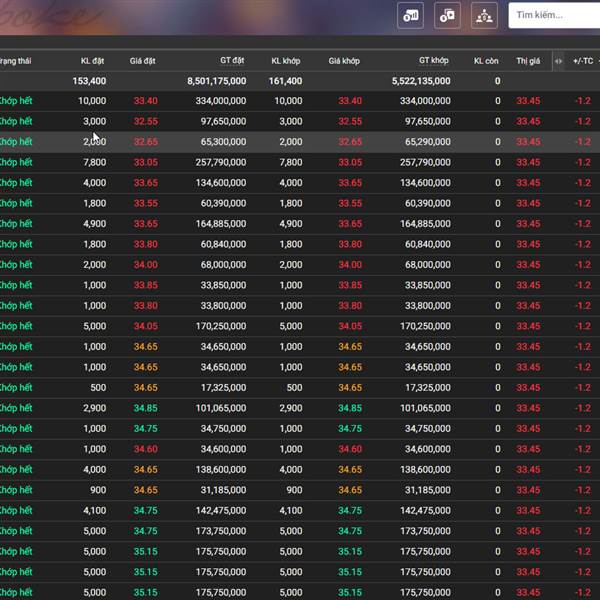Click KL đặt cell 900

coord(98,490)
